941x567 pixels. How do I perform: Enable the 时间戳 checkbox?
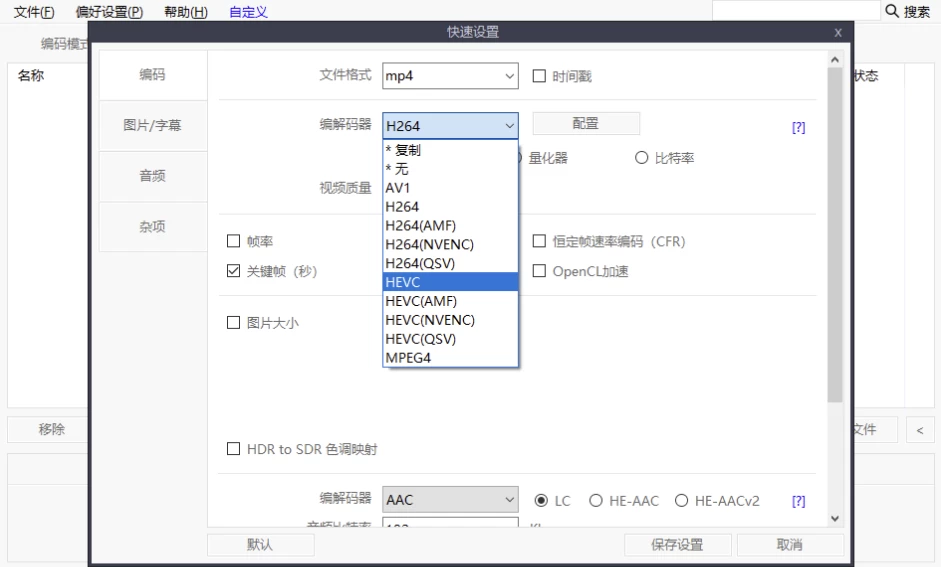(540, 76)
